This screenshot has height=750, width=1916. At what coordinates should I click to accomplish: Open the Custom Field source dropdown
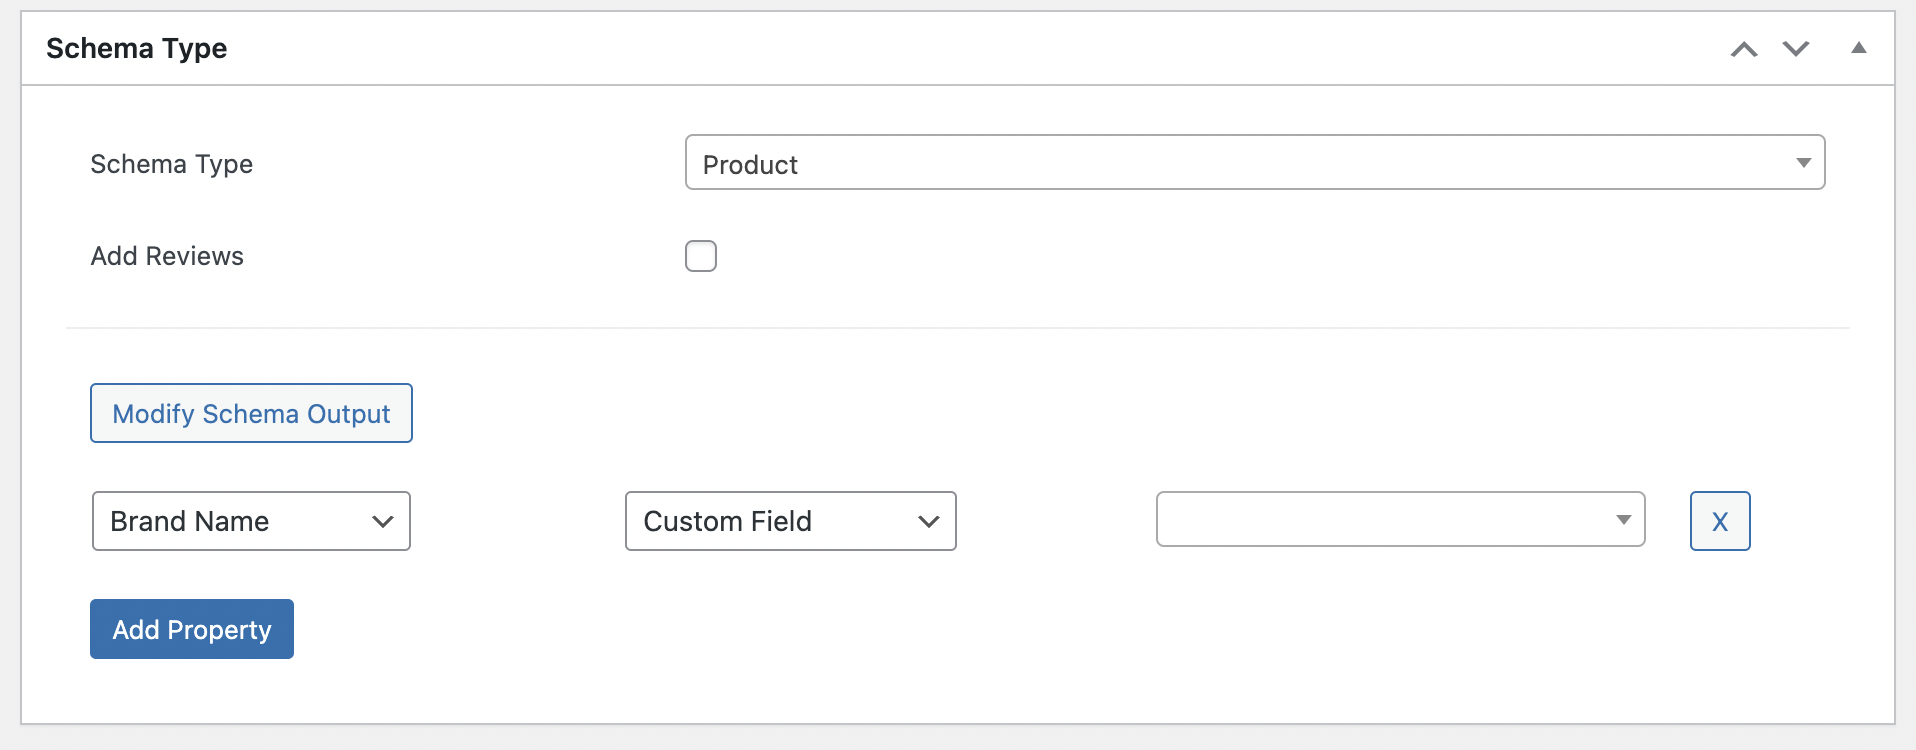(x=790, y=521)
